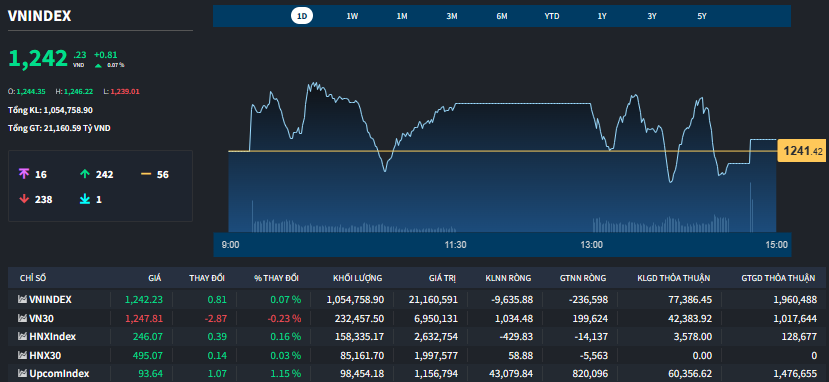Click the purple ceiling-price arrow icon
The image size is (829, 382).
click(23, 174)
